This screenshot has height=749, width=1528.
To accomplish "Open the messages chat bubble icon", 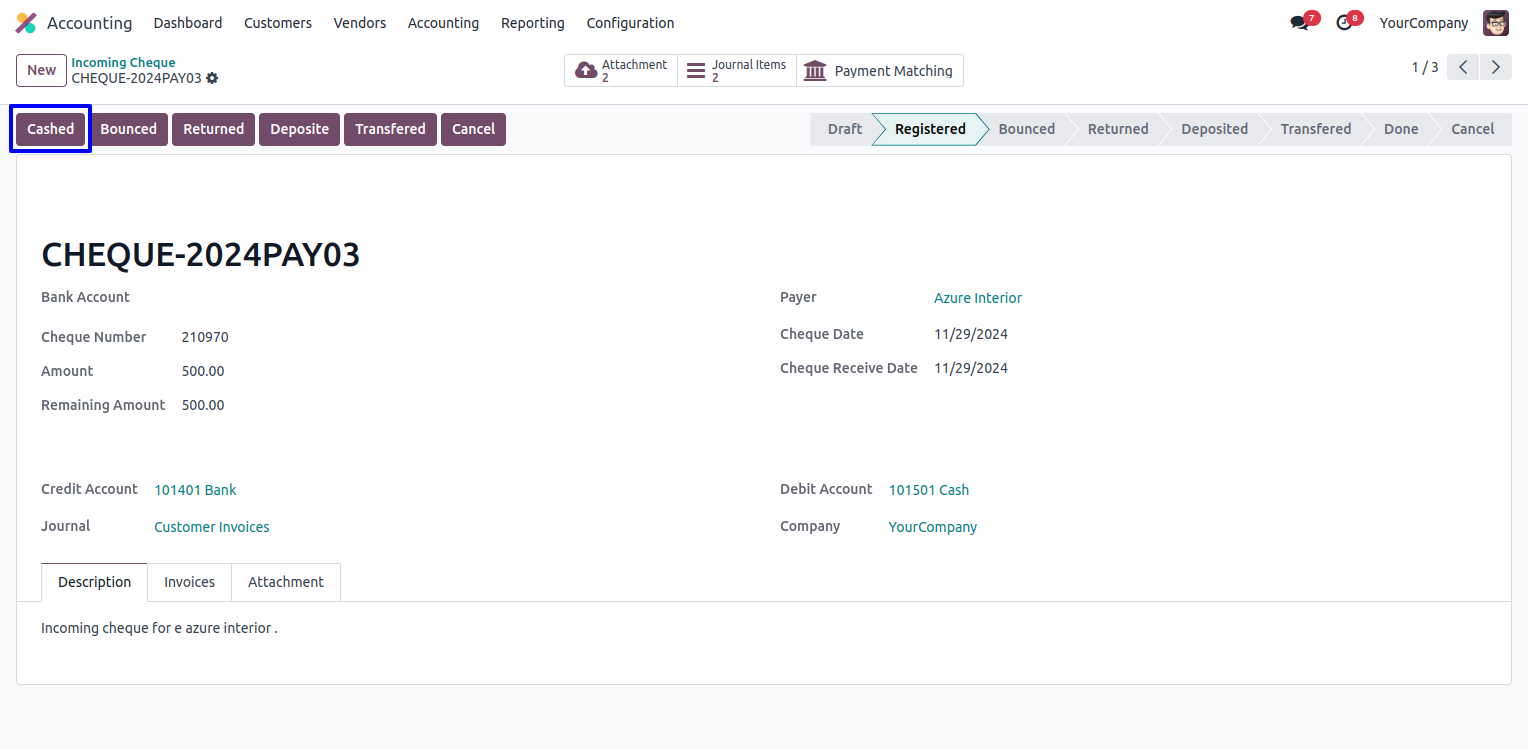I will [1300, 23].
